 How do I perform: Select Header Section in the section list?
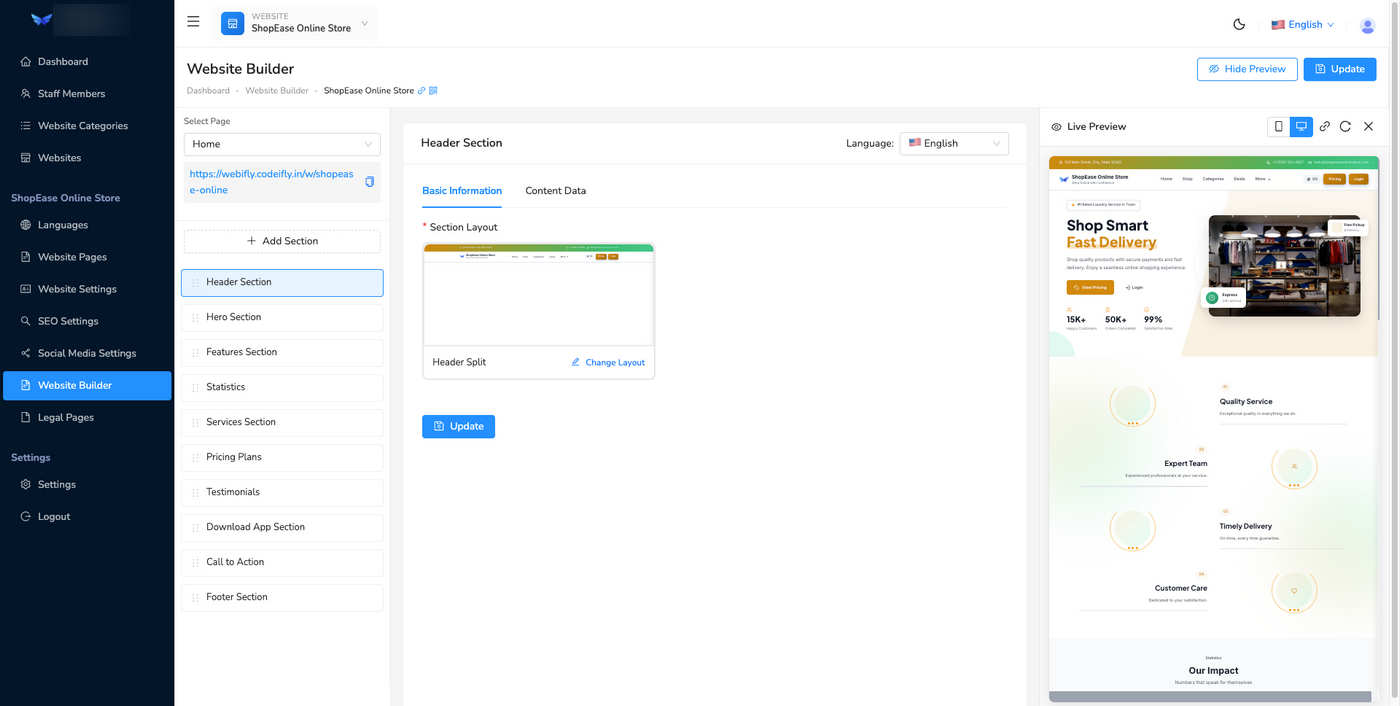[282, 282]
